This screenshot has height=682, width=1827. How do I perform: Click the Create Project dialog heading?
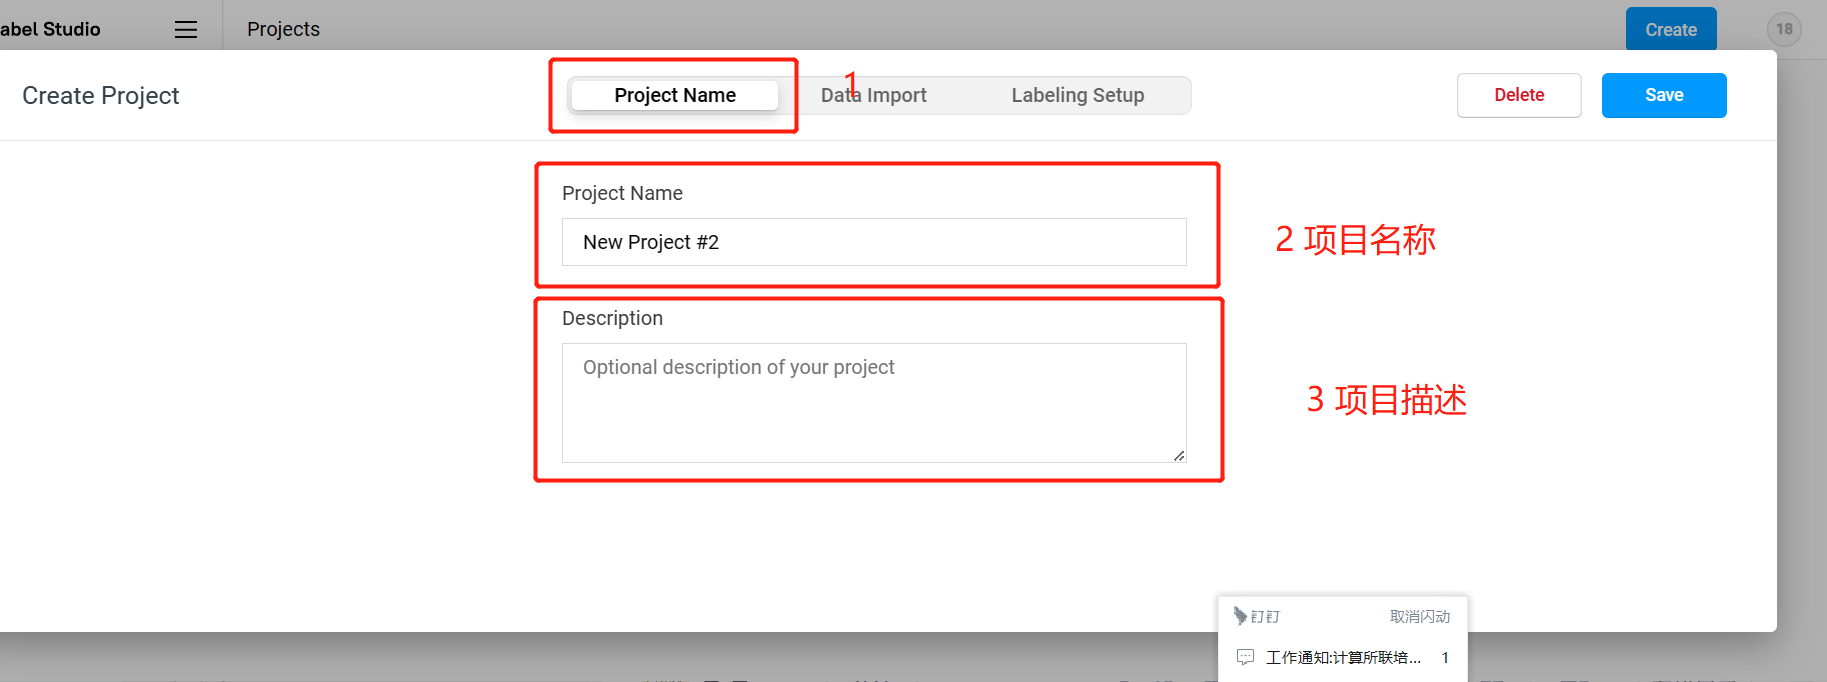(x=101, y=96)
